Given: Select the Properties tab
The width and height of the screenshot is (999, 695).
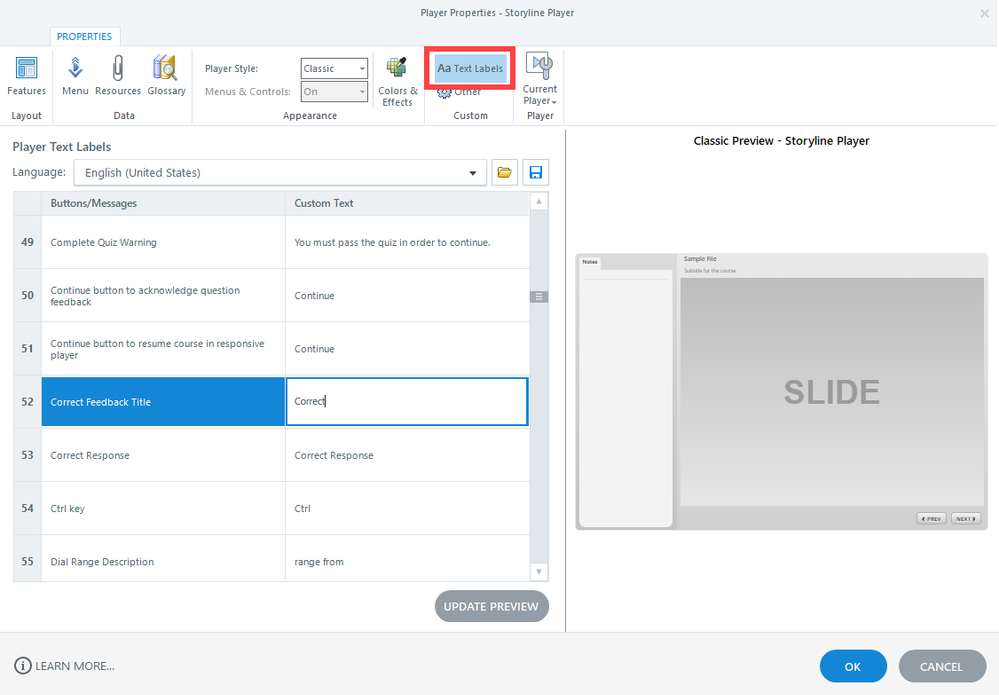Looking at the screenshot, I should (84, 36).
